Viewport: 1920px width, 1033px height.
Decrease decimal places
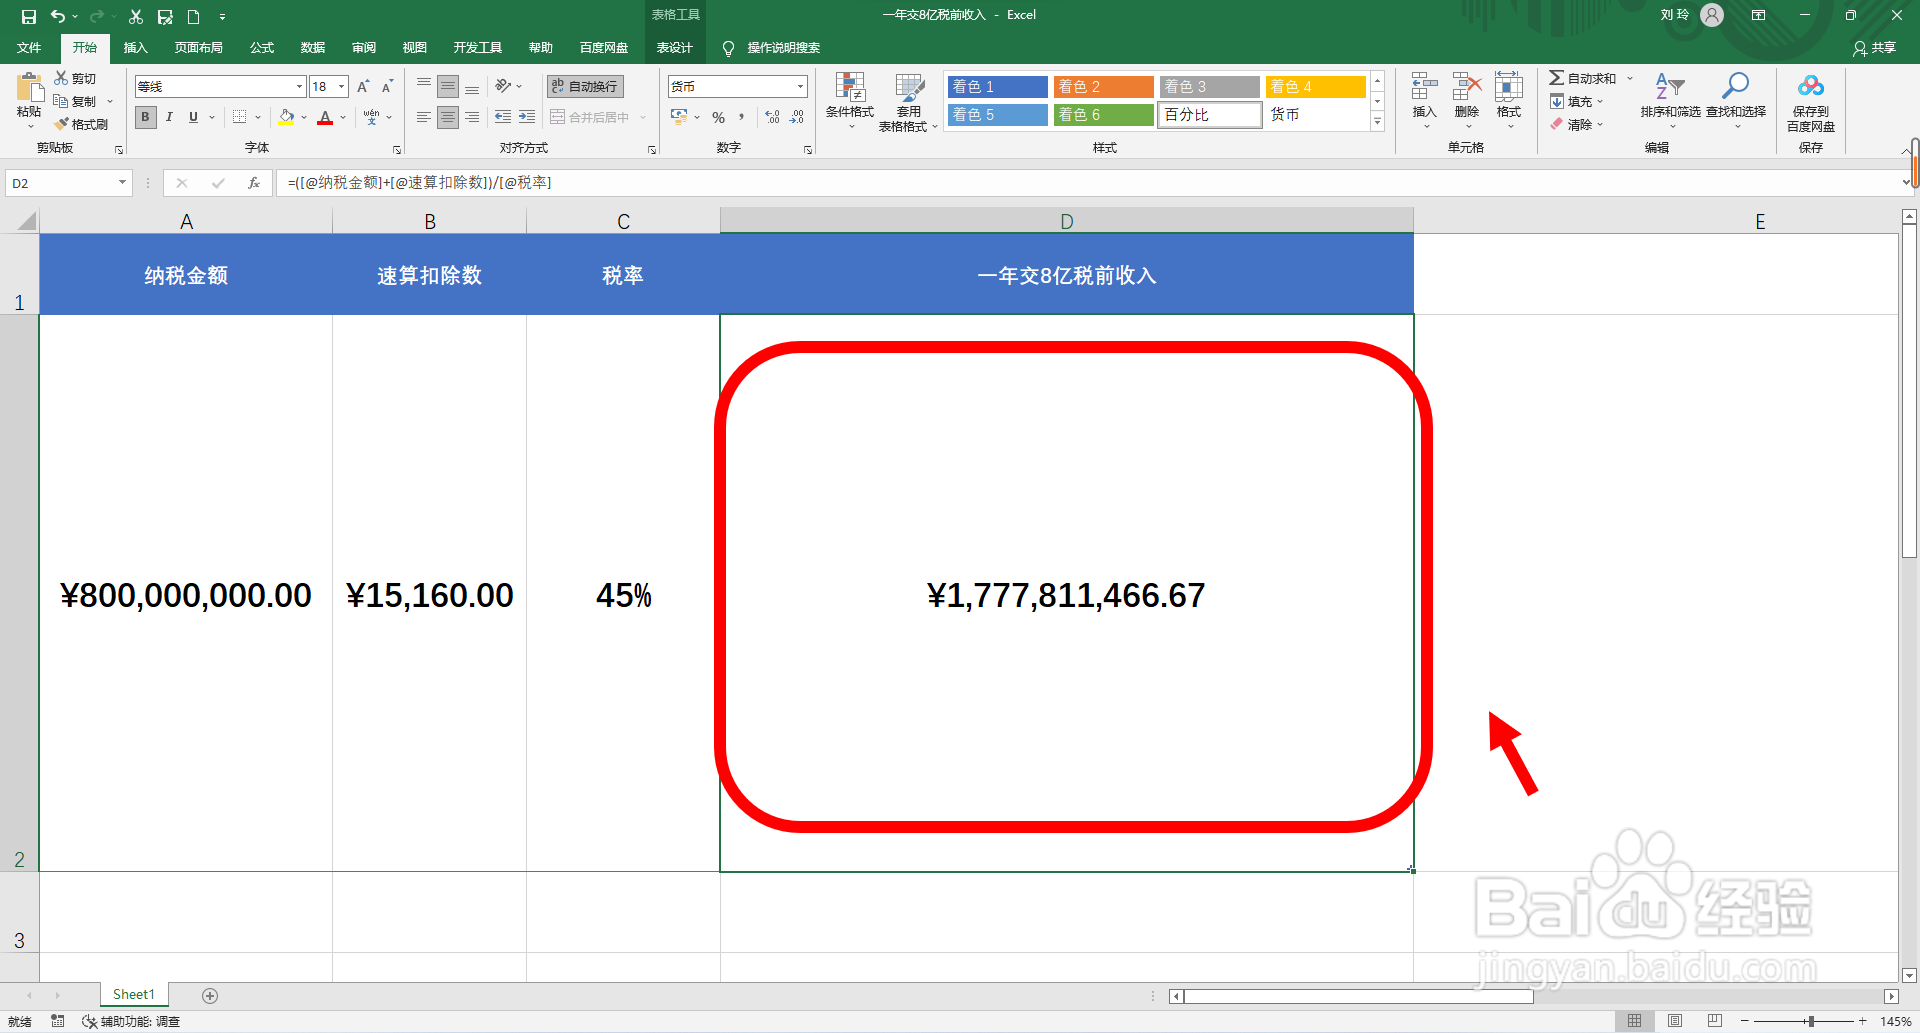coord(797,117)
